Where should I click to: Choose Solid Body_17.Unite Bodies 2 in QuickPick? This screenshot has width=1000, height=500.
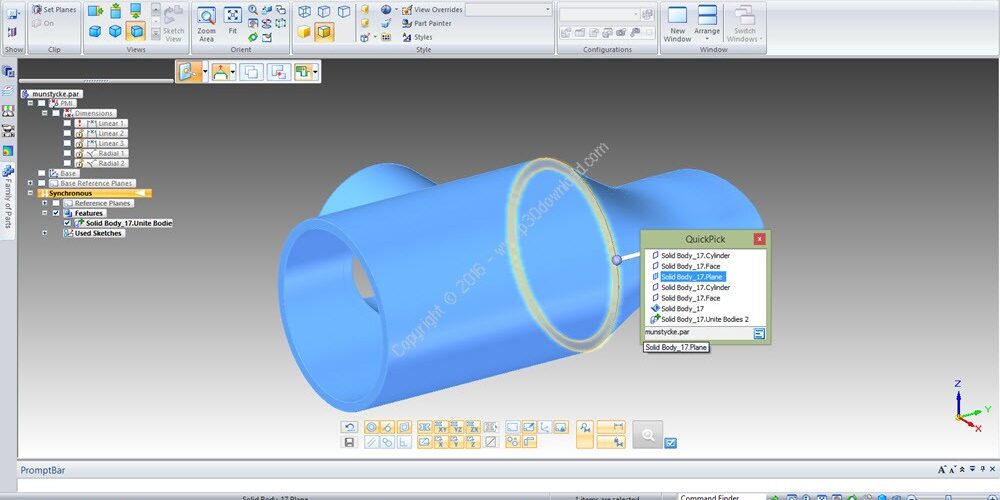tap(699, 319)
